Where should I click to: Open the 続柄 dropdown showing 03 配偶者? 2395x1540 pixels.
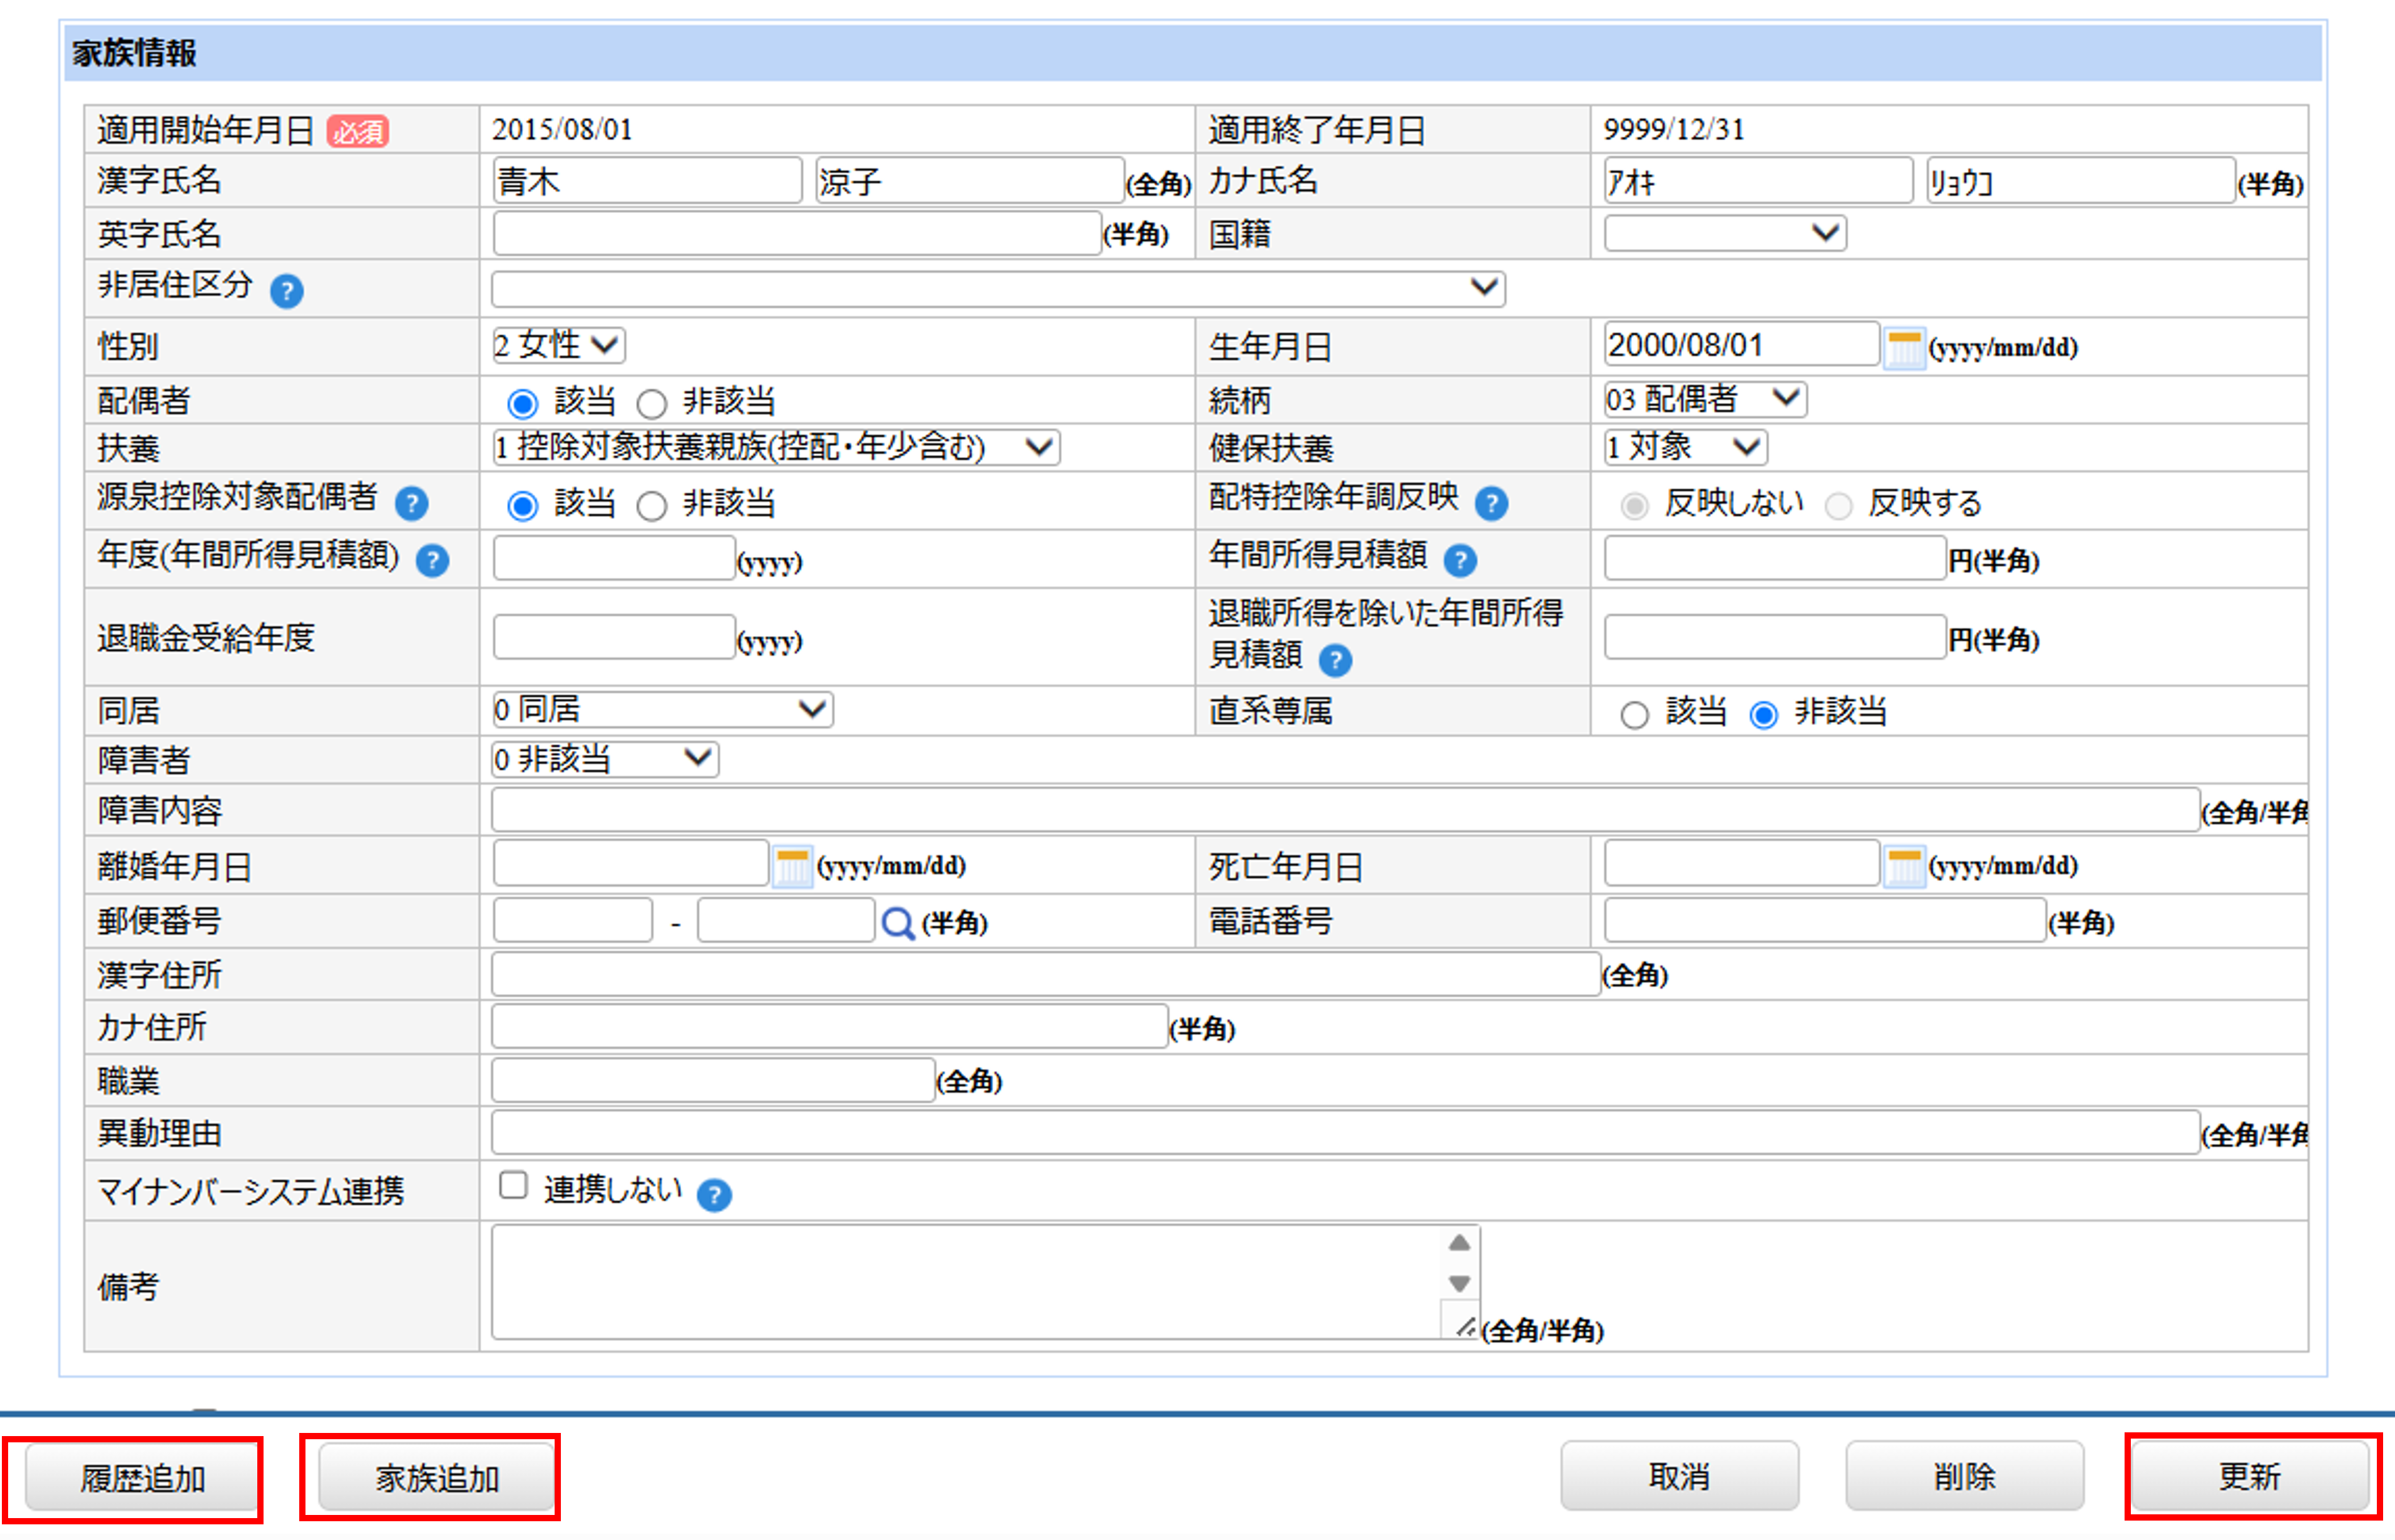[1705, 399]
